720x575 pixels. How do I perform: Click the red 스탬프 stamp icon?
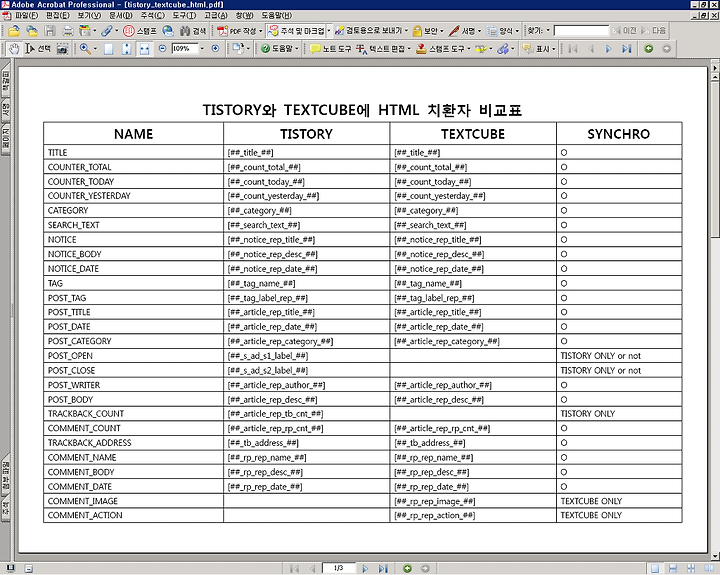tap(129, 31)
